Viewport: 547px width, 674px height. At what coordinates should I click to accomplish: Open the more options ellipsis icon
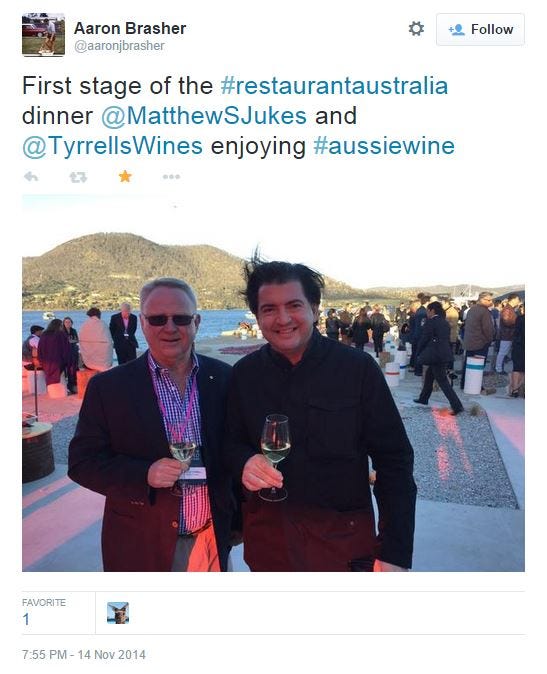point(171,177)
